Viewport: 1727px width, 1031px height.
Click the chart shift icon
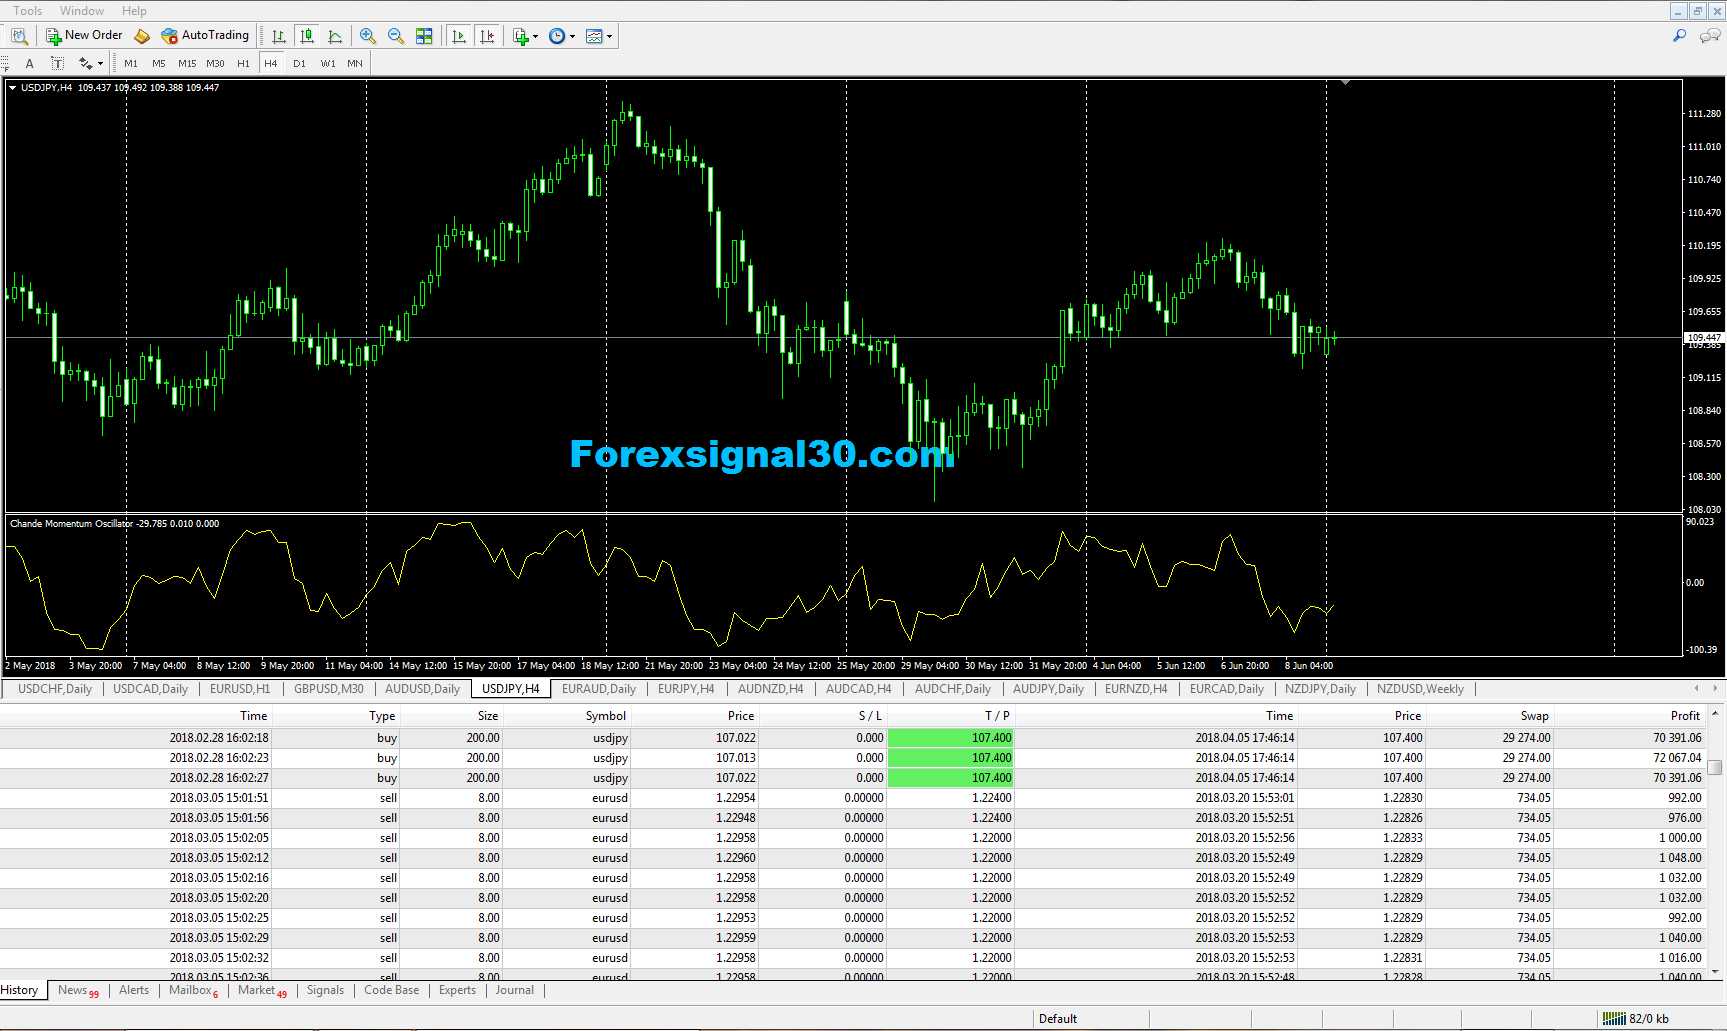point(487,36)
